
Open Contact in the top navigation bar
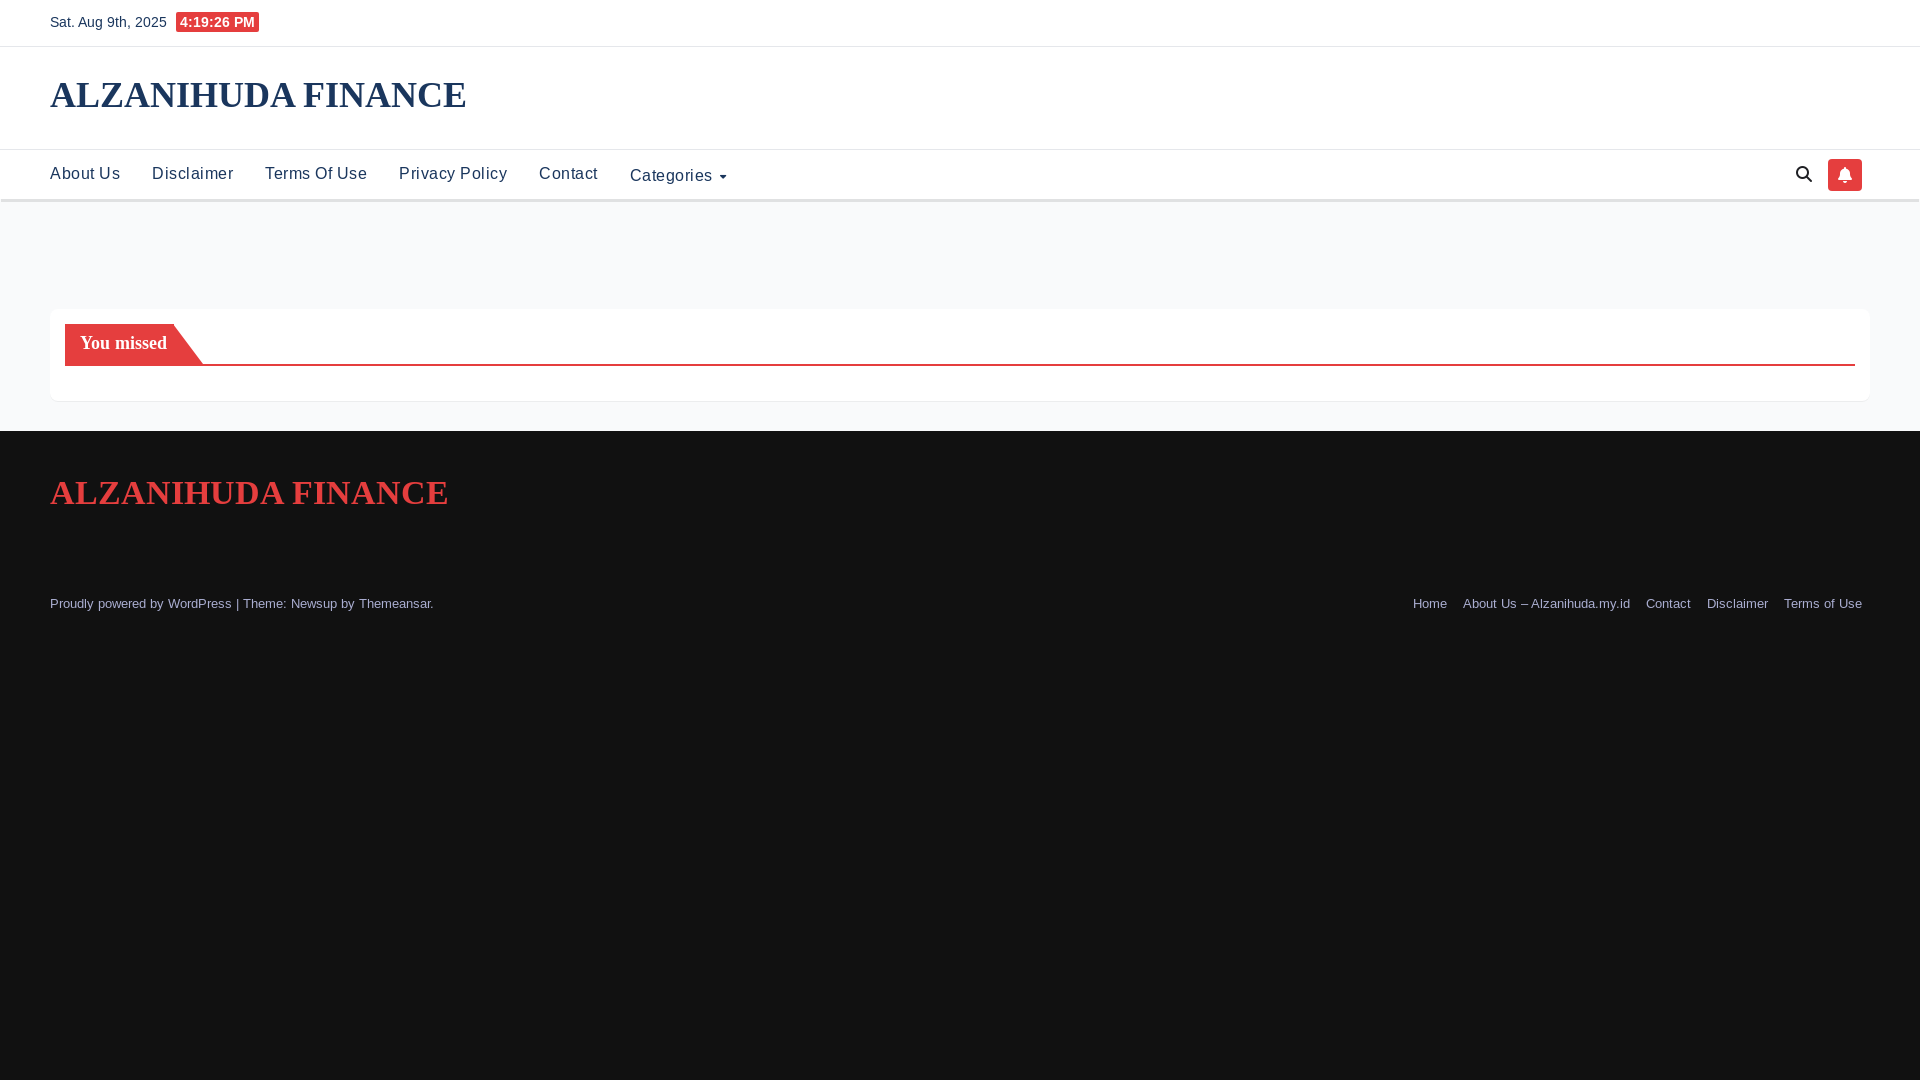click(568, 174)
